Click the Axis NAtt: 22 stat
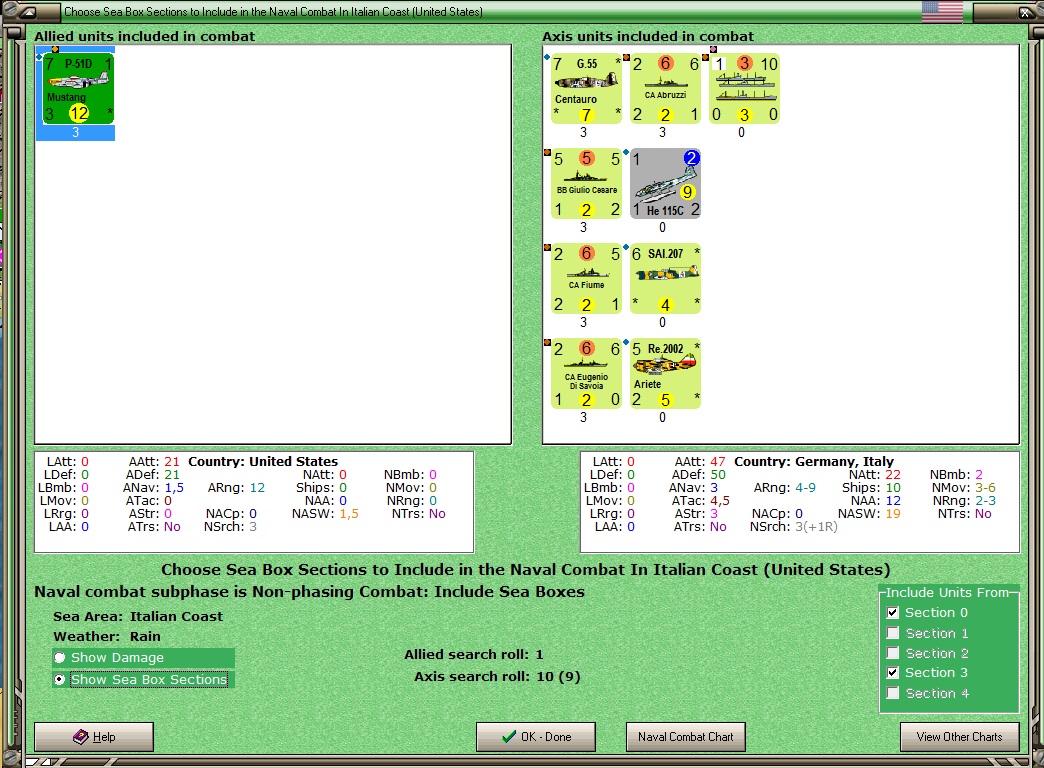Image resolution: width=1044 pixels, height=768 pixels. coord(874,474)
